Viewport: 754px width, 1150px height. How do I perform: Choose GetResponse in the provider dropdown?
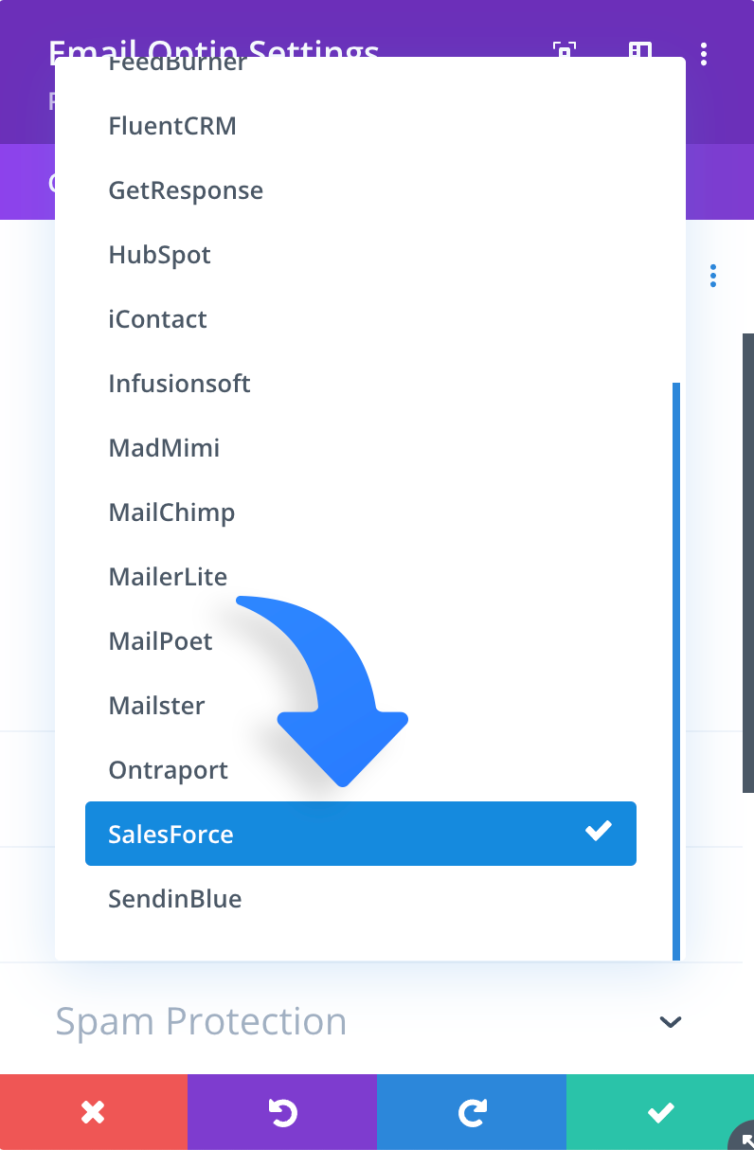tap(186, 190)
